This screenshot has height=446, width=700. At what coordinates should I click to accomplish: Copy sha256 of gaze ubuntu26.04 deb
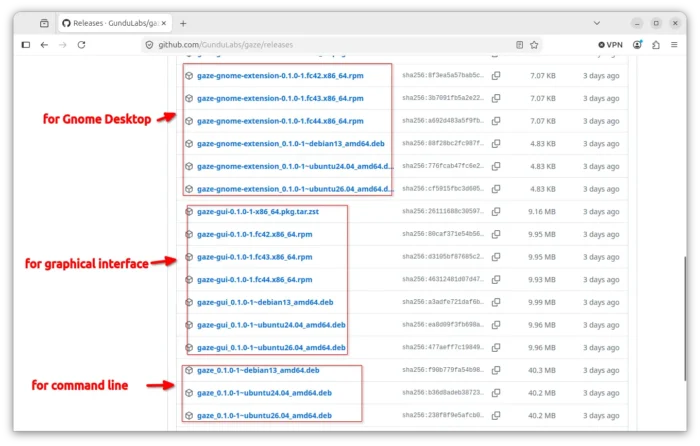(496, 416)
